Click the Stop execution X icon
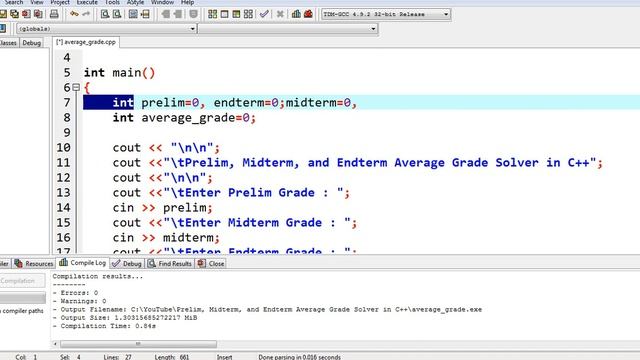This screenshot has height=360, width=640. coord(280,14)
